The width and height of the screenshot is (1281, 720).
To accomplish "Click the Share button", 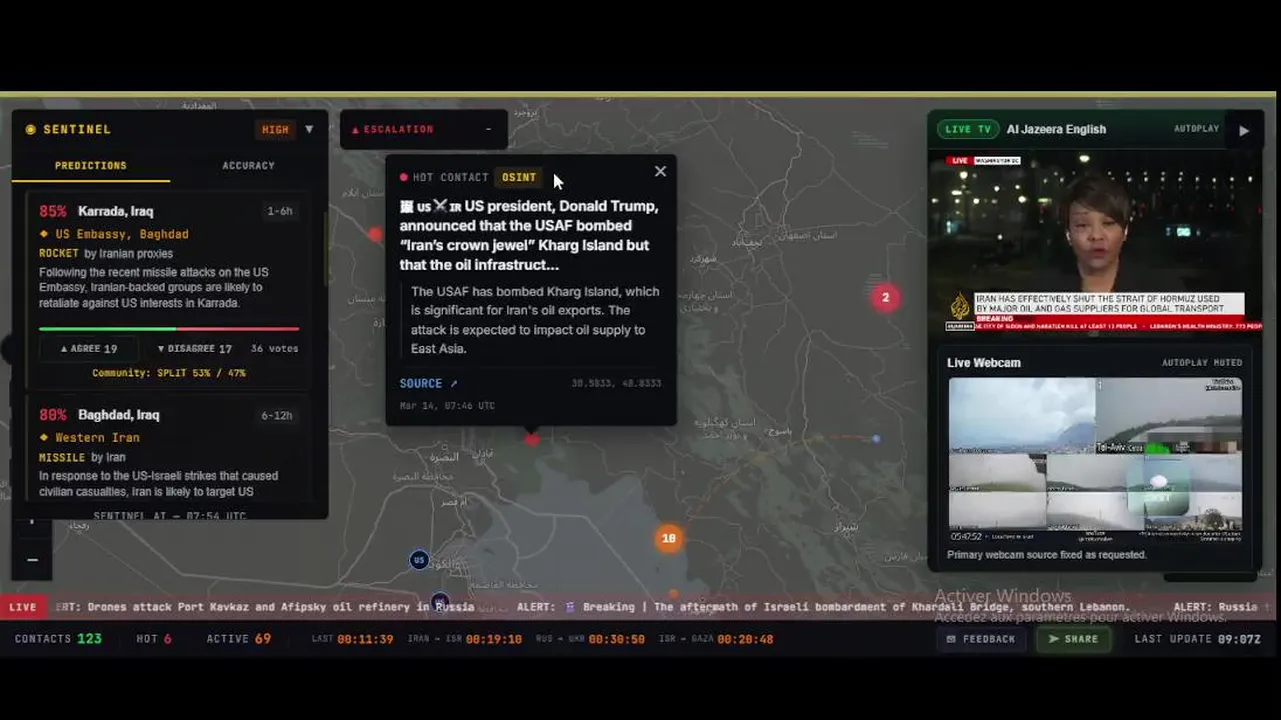I will [x=1072, y=639].
